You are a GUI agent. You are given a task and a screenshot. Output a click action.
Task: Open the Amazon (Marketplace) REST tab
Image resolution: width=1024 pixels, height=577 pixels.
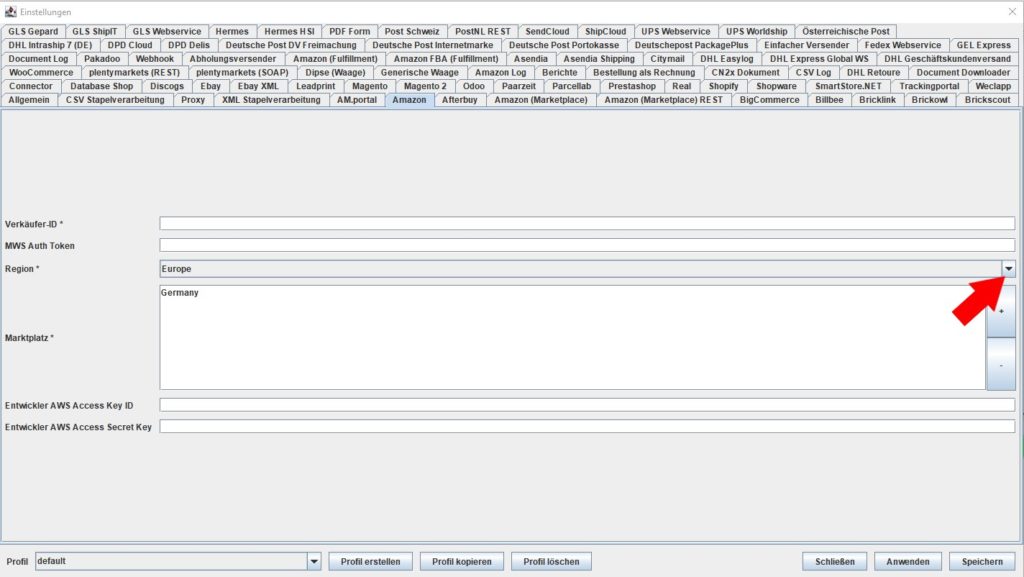[x=664, y=100]
